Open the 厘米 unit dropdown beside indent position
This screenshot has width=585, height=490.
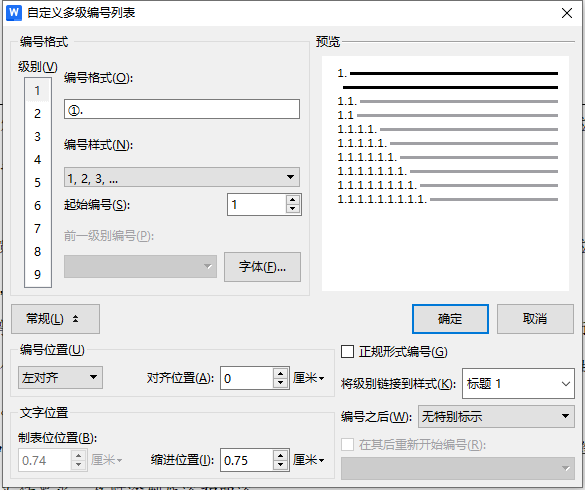click(309, 460)
